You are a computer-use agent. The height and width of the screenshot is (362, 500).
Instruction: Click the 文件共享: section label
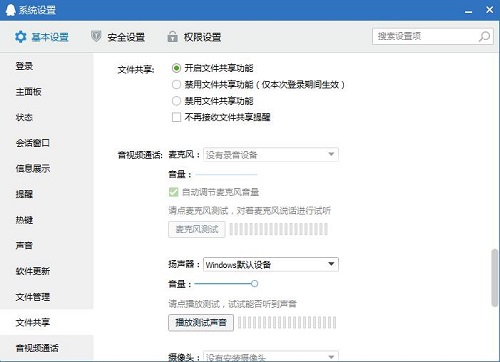coord(136,70)
